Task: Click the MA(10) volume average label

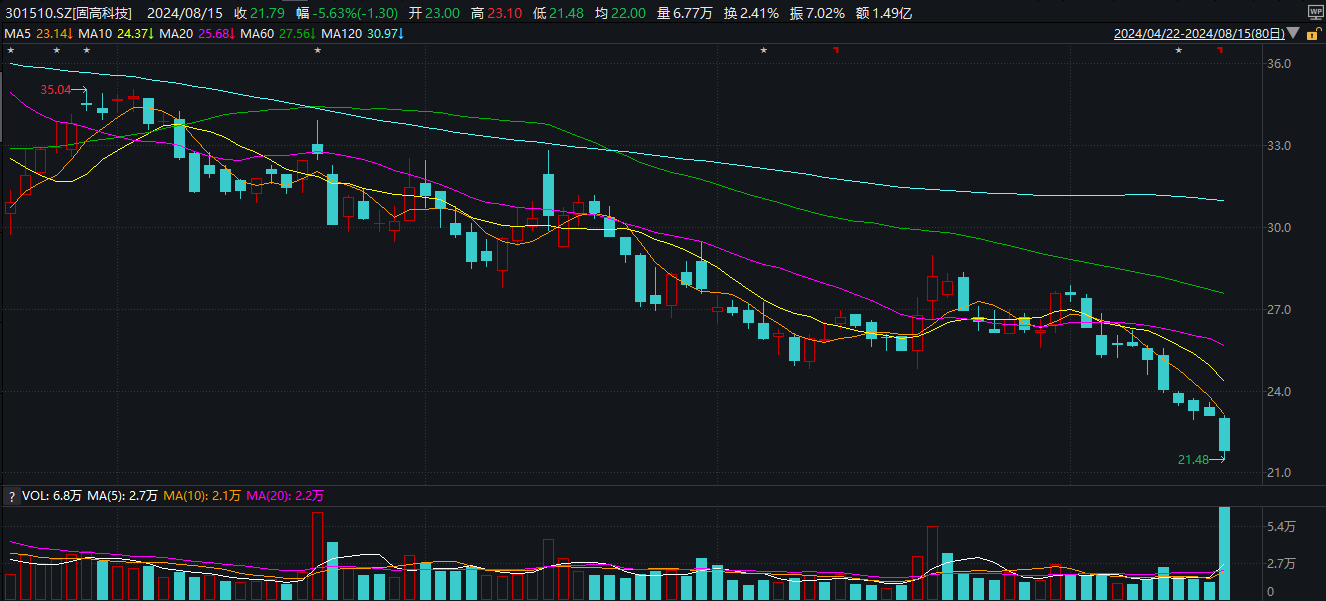Action: point(184,496)
